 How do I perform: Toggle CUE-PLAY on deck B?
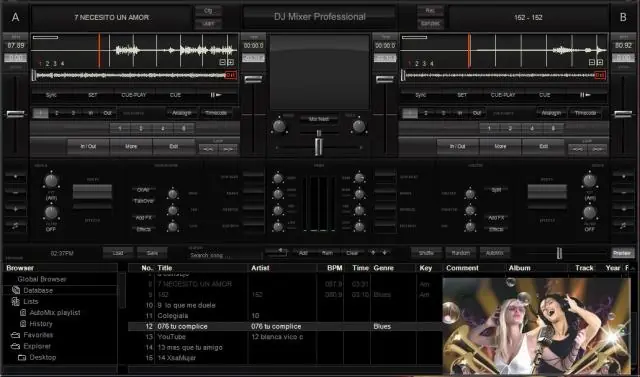[503, 95]
